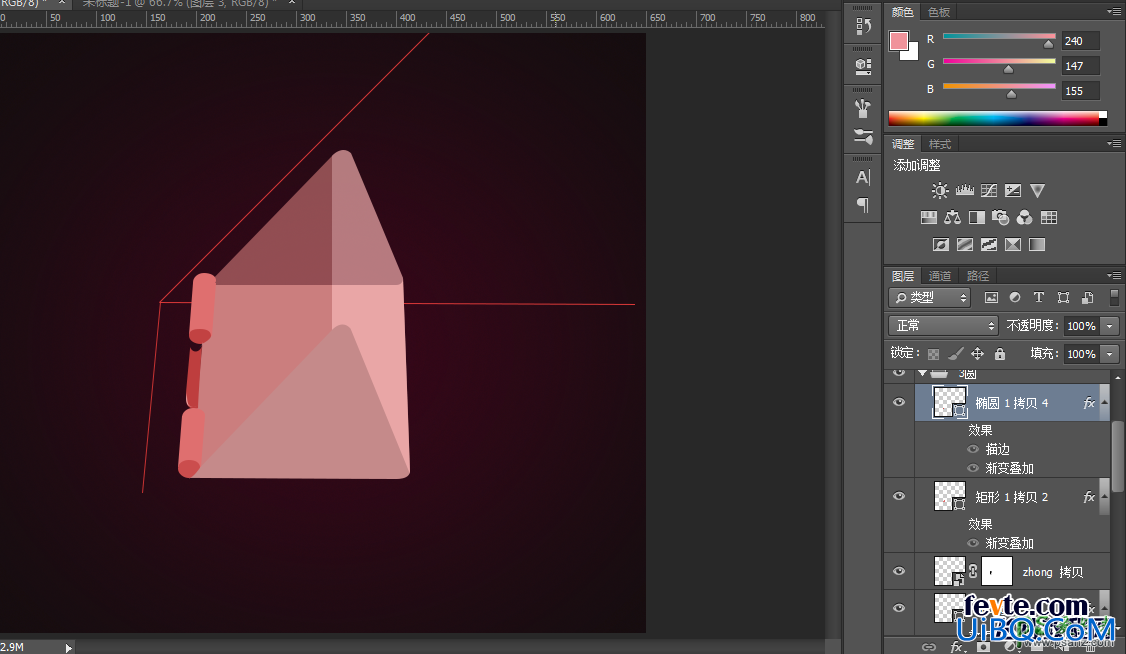Add an Exposure adjustment layer
Image resolution: width=1126 pixels, height=654 pixels.
tap(1013, 190)
